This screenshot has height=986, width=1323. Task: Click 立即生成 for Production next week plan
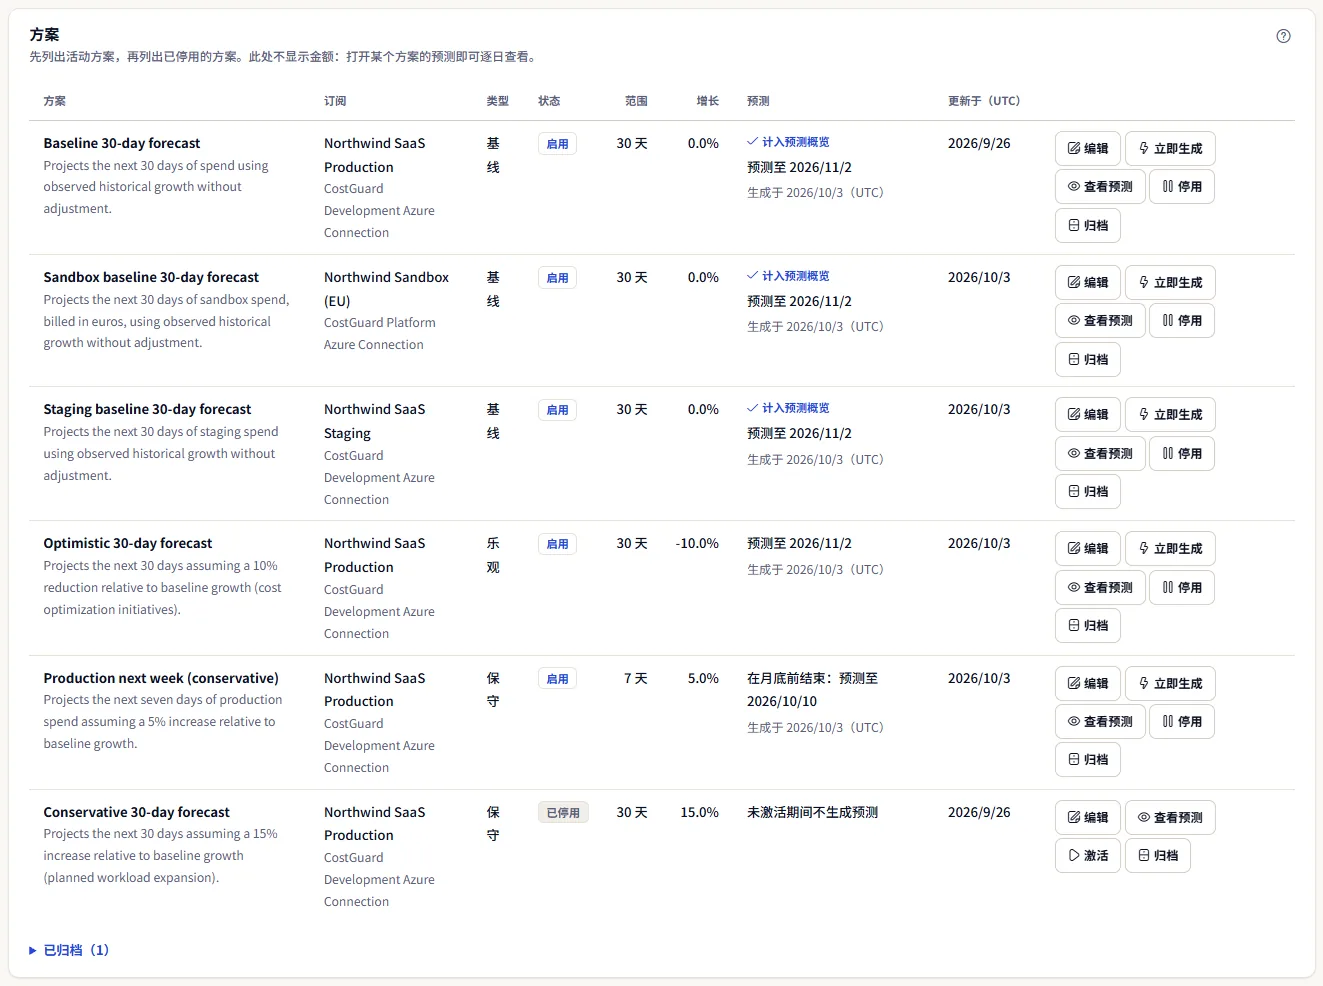pos(1170,683)
